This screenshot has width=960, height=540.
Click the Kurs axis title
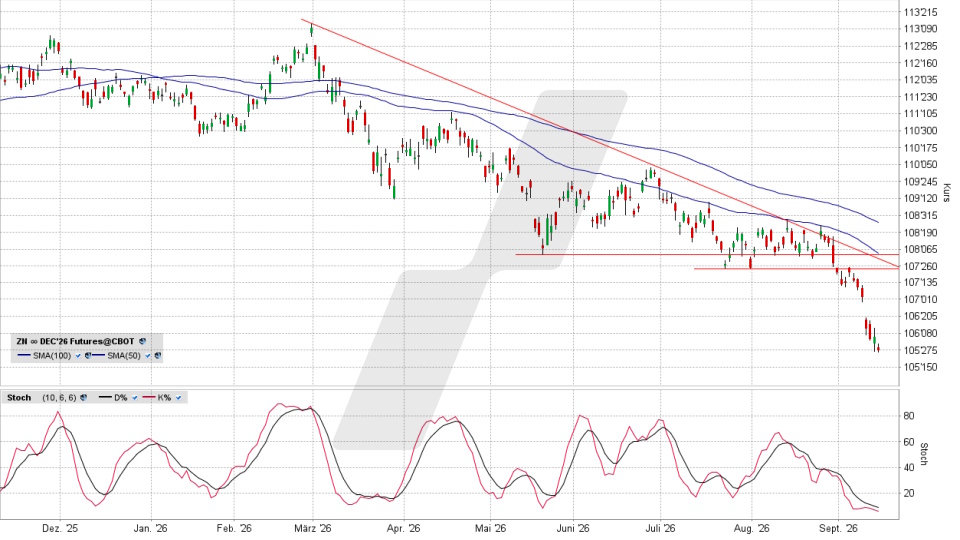click(x=947, y=192)
